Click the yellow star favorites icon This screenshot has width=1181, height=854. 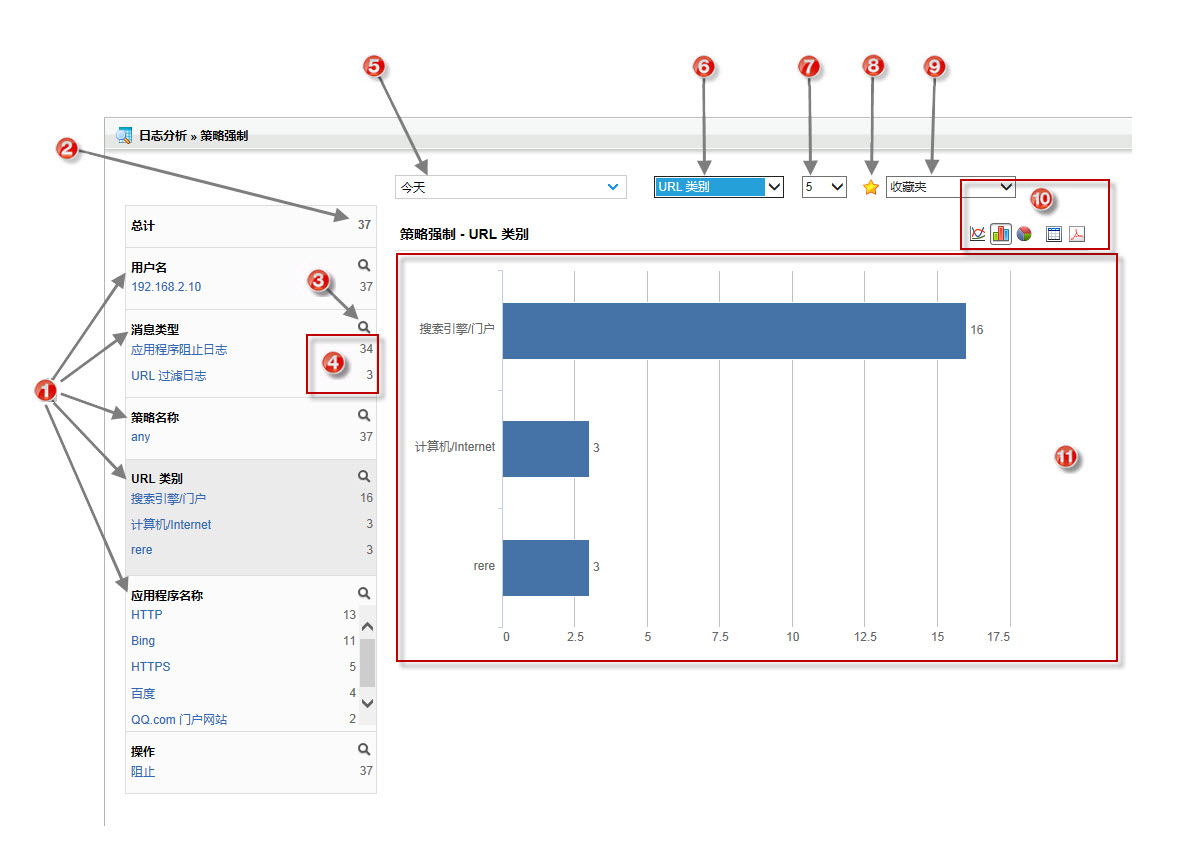pos(870,187)
